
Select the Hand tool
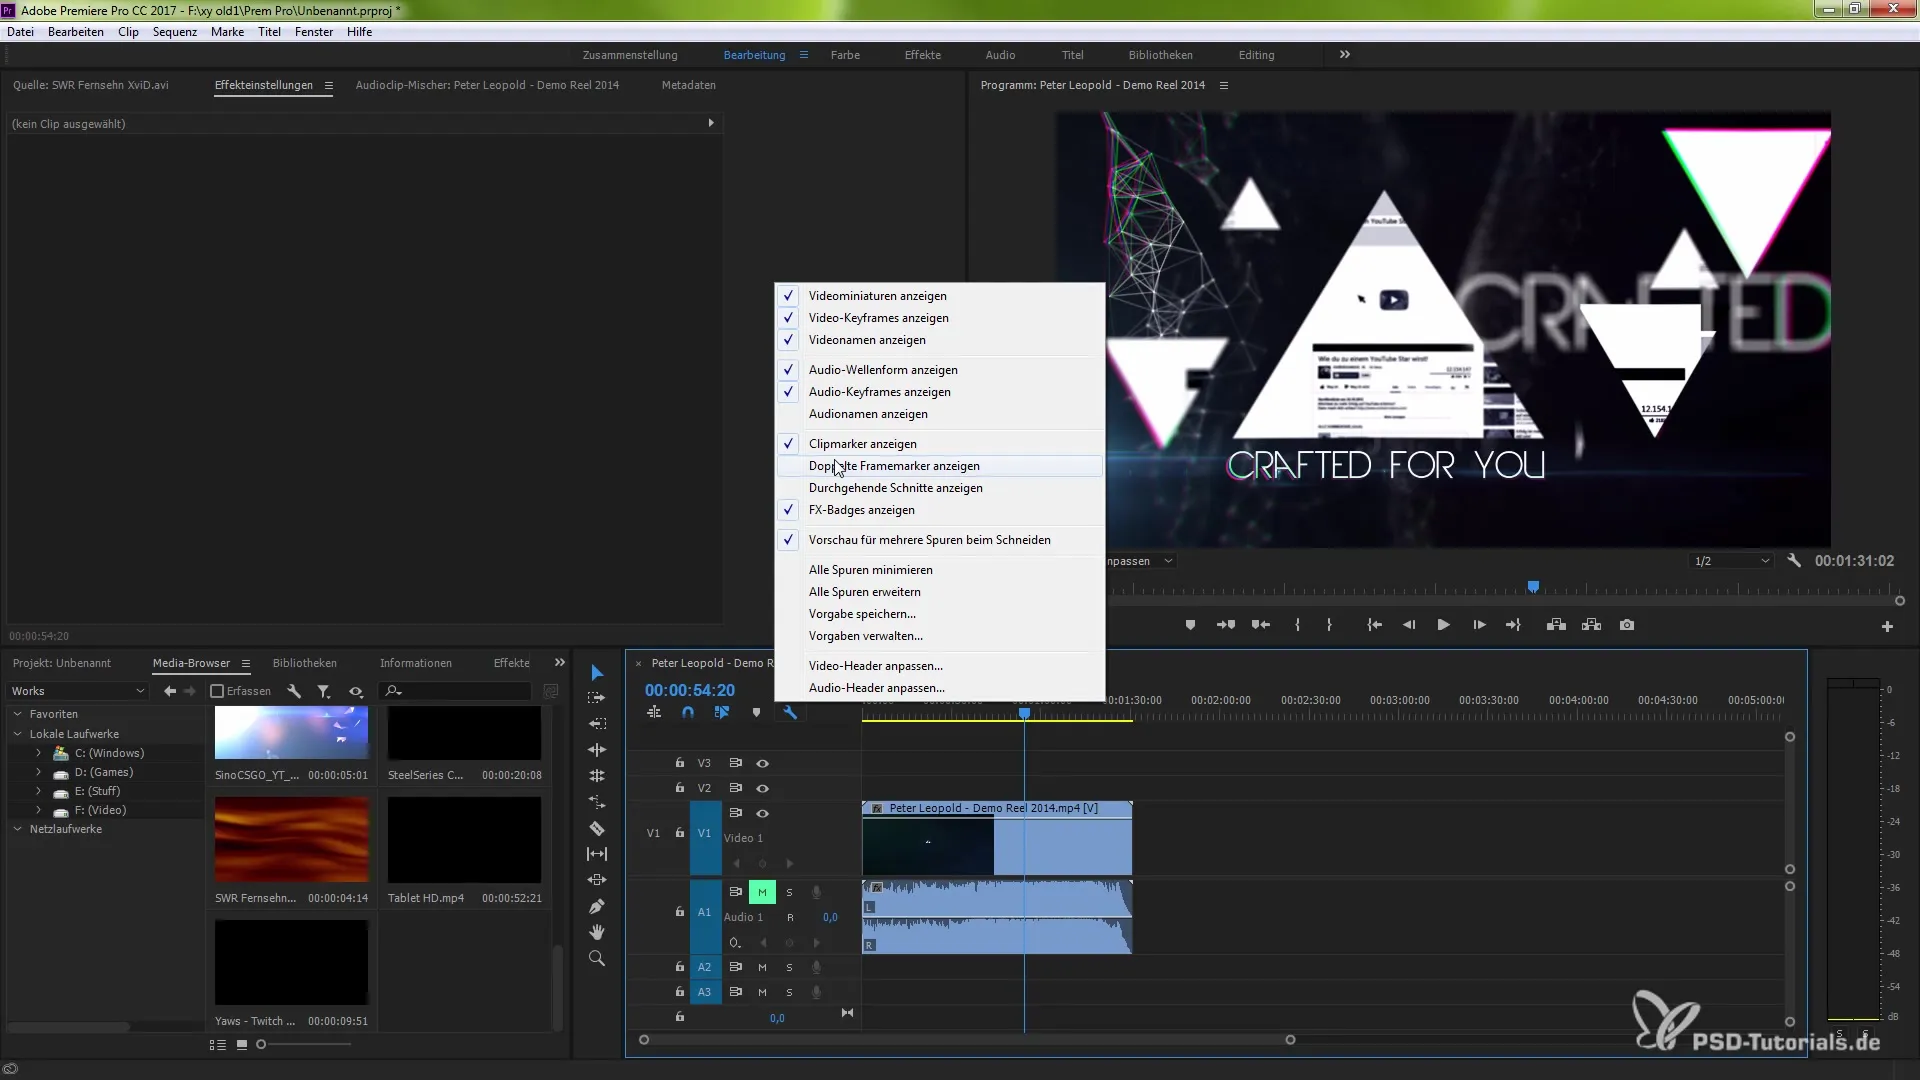coord(597,932)
